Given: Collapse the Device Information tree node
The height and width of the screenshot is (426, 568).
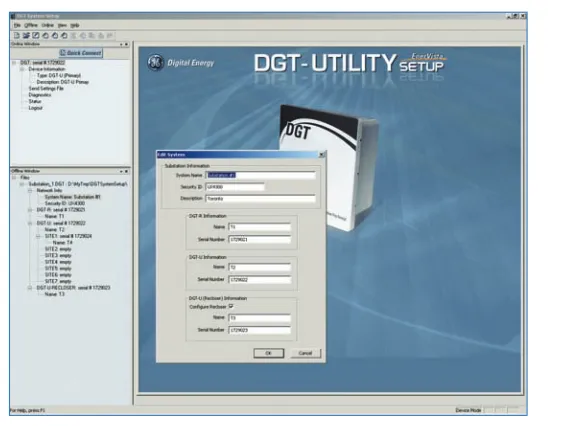Looking at the screenshot, I should coord(22,69).
